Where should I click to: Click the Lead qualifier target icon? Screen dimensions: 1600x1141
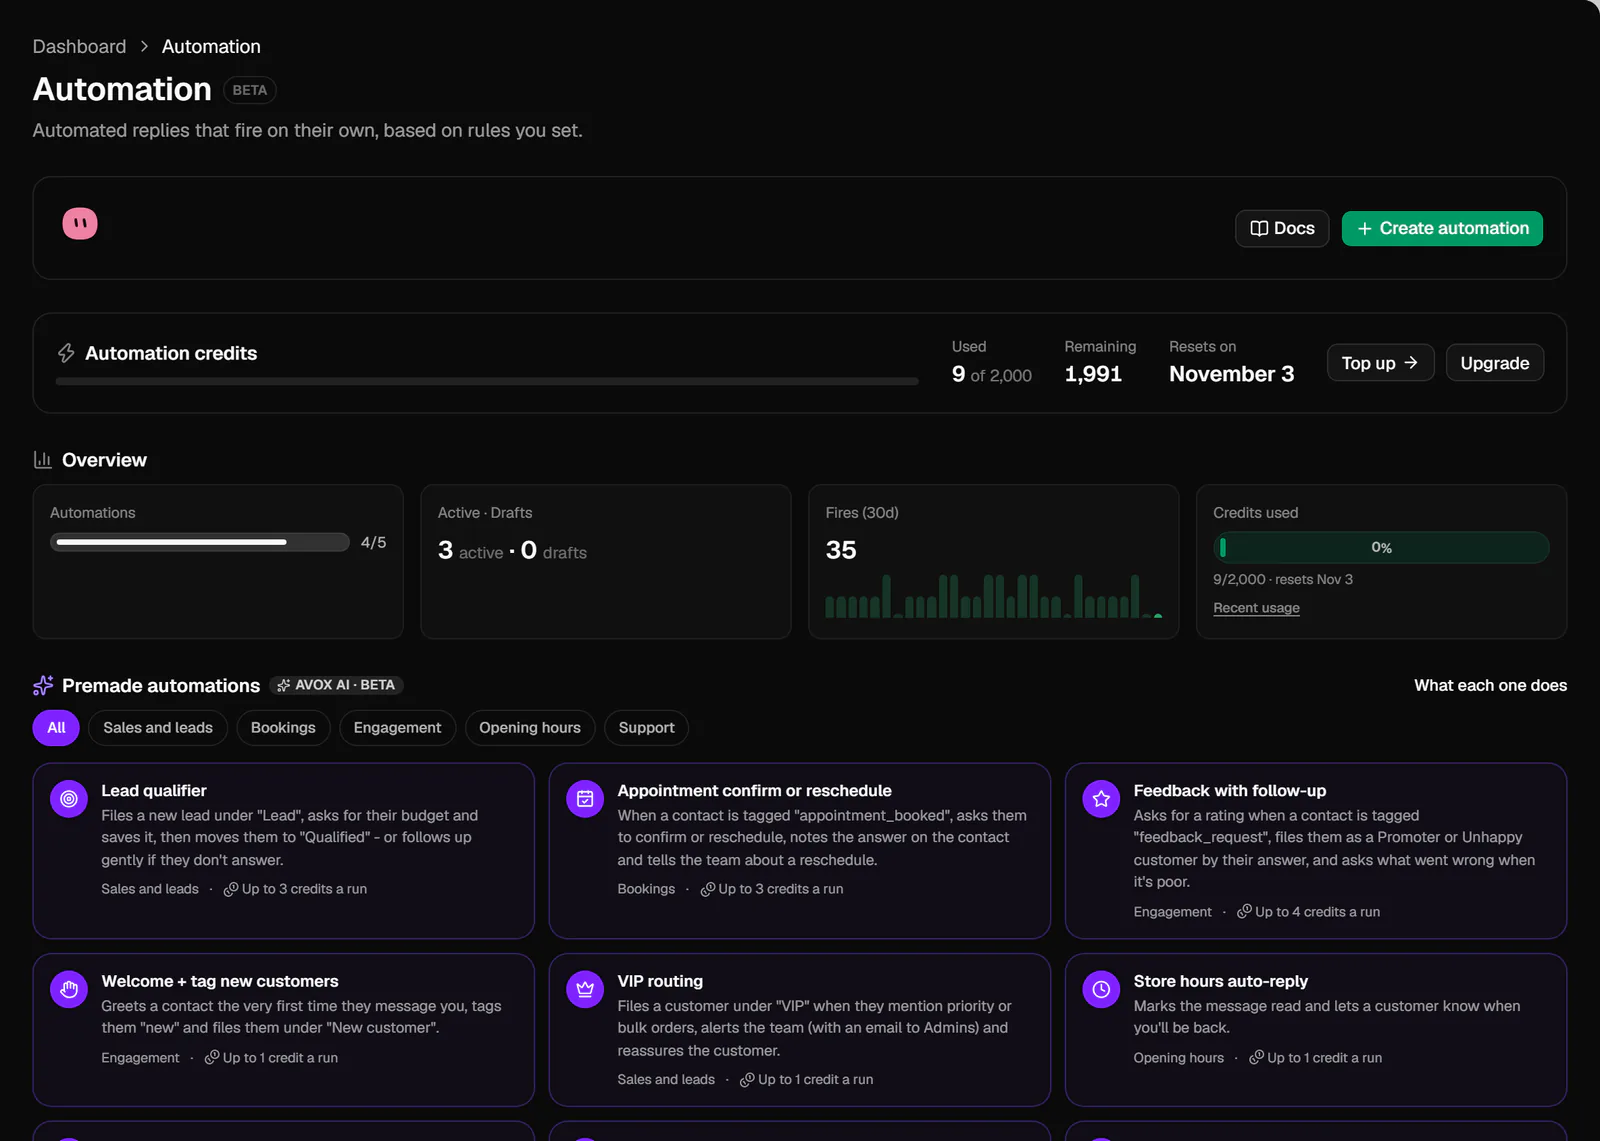(x=69, y=799)
